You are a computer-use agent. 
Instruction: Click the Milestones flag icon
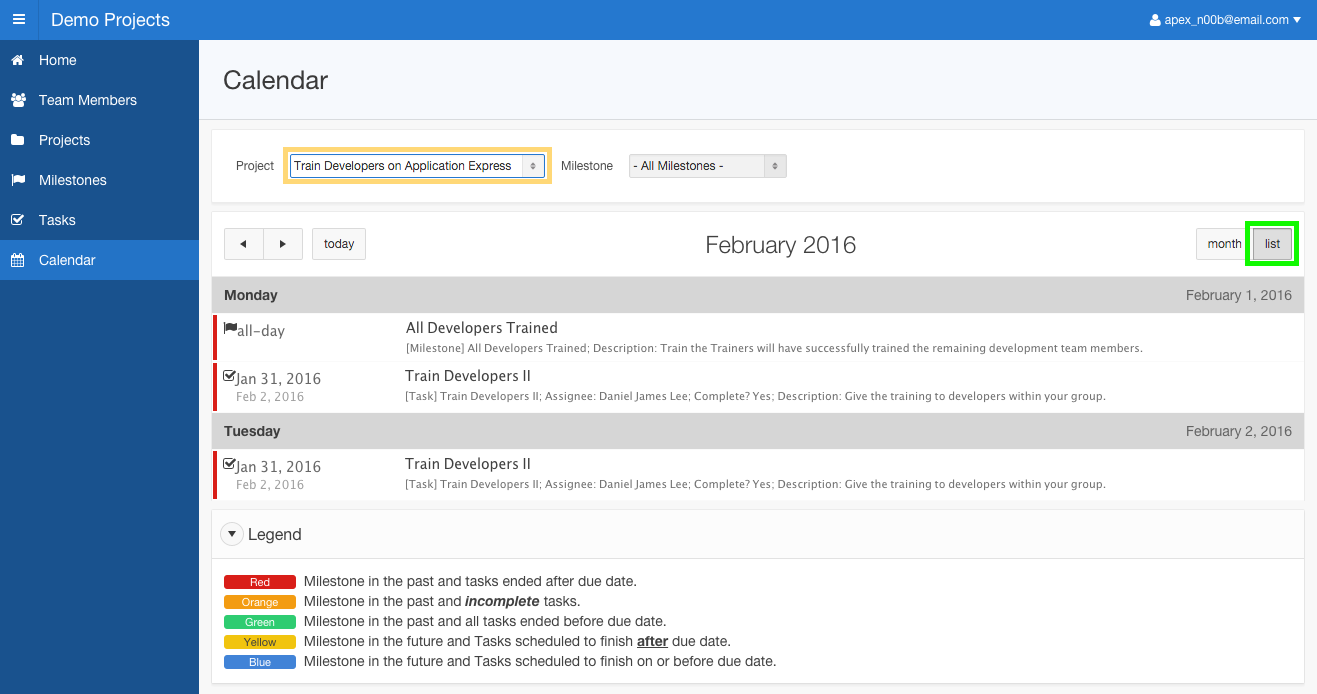click(16, 180)
